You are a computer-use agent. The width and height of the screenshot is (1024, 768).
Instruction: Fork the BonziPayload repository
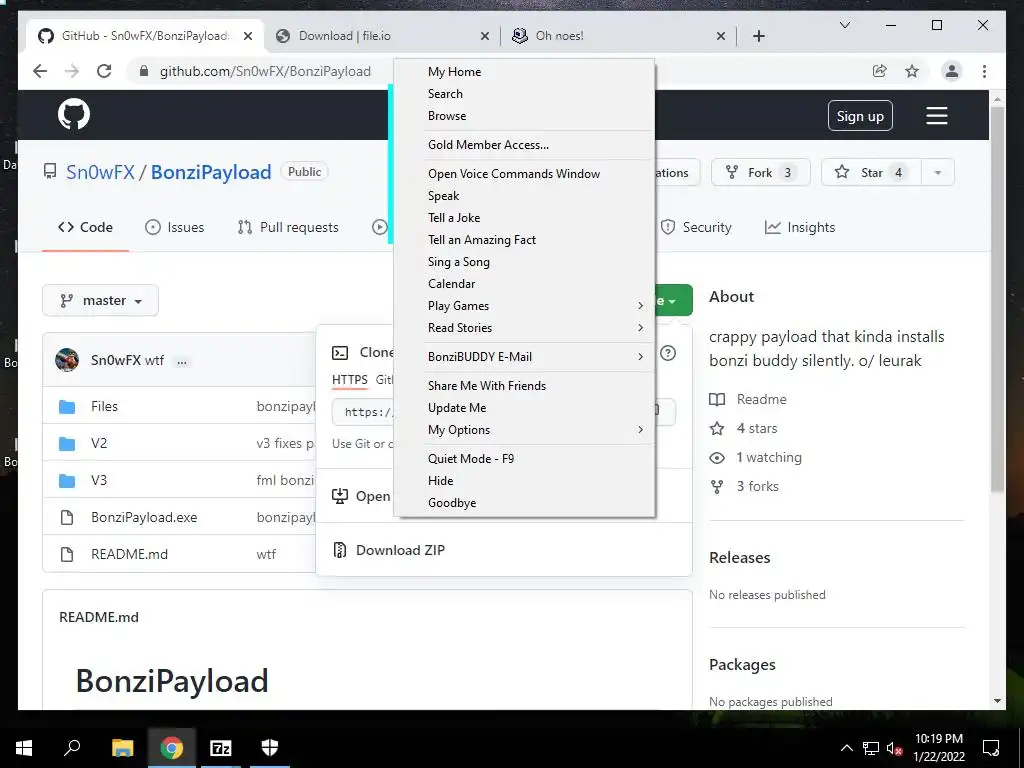pyautogui.click(x=761, y=172)
